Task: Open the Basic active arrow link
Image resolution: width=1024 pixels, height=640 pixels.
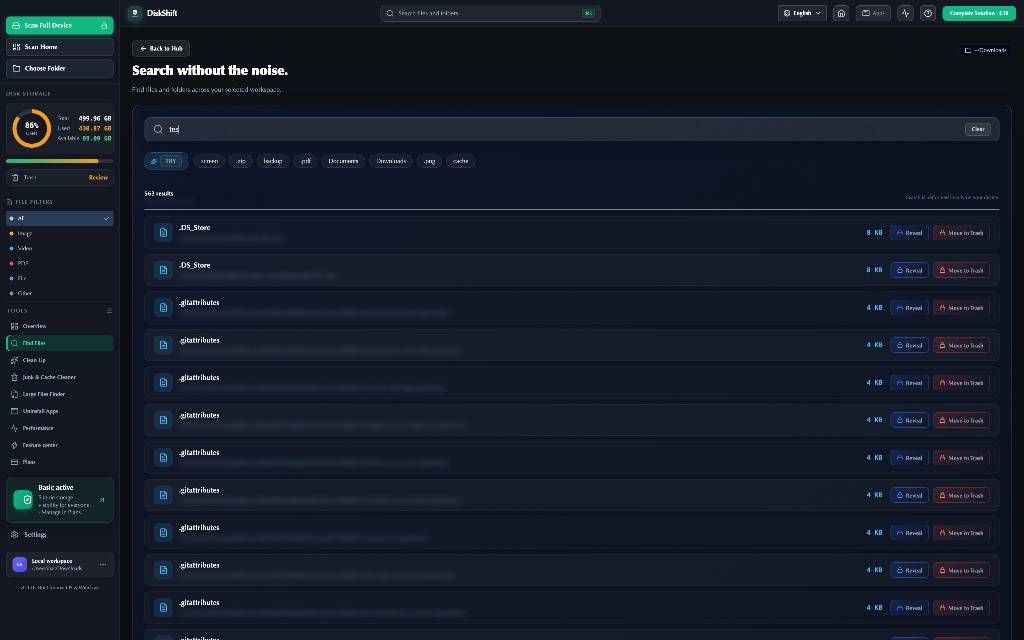Action: pos(102,500)
